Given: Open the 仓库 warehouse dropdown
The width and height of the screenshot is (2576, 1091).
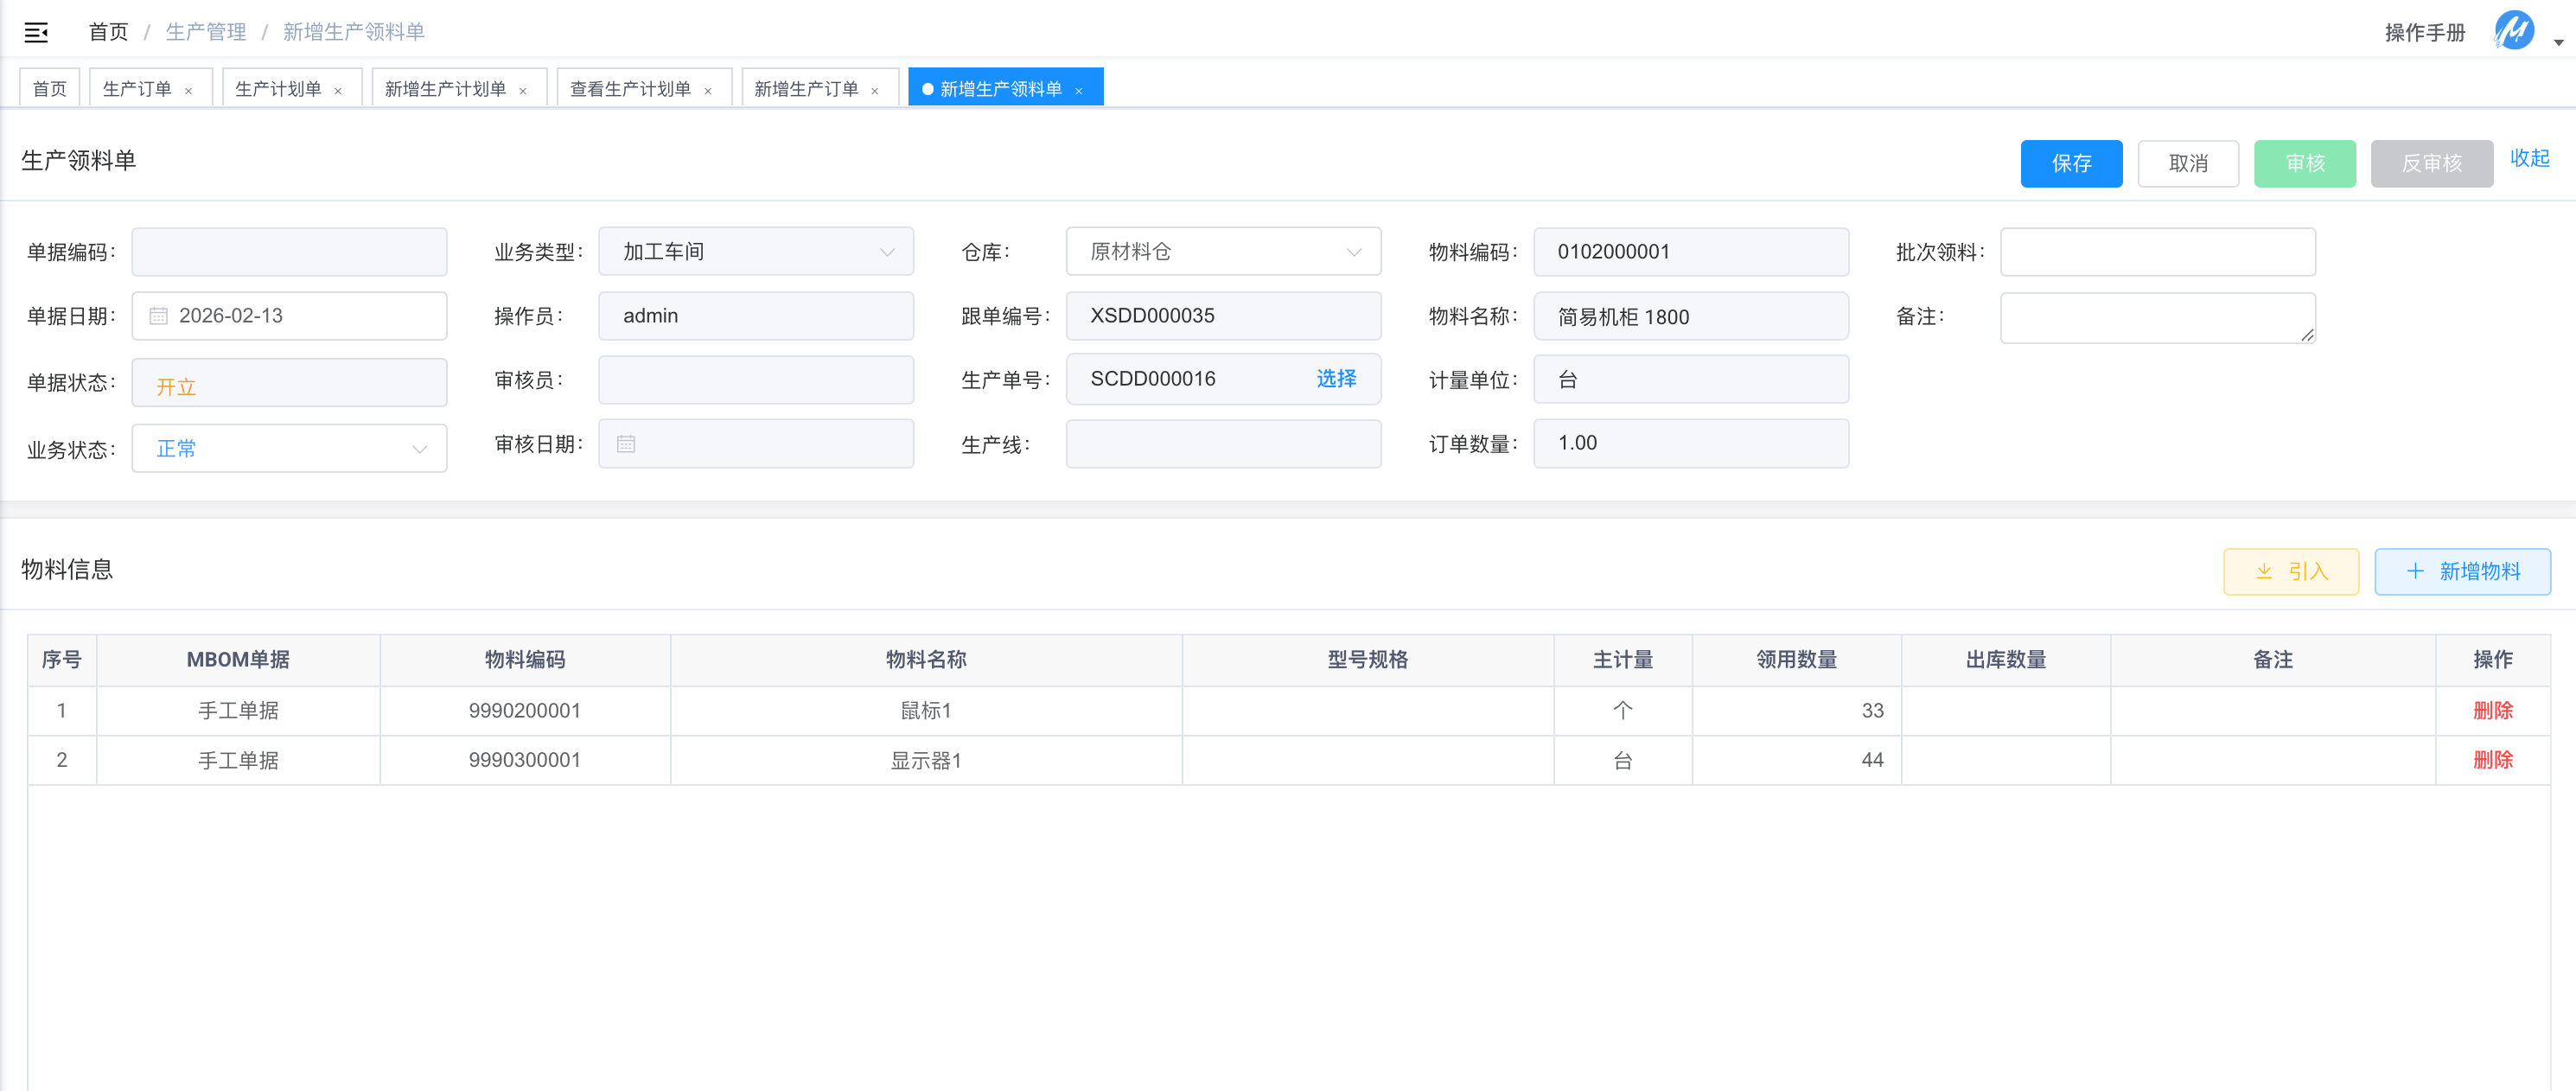Looking at the screenshot, I should tap(1222, 252).
